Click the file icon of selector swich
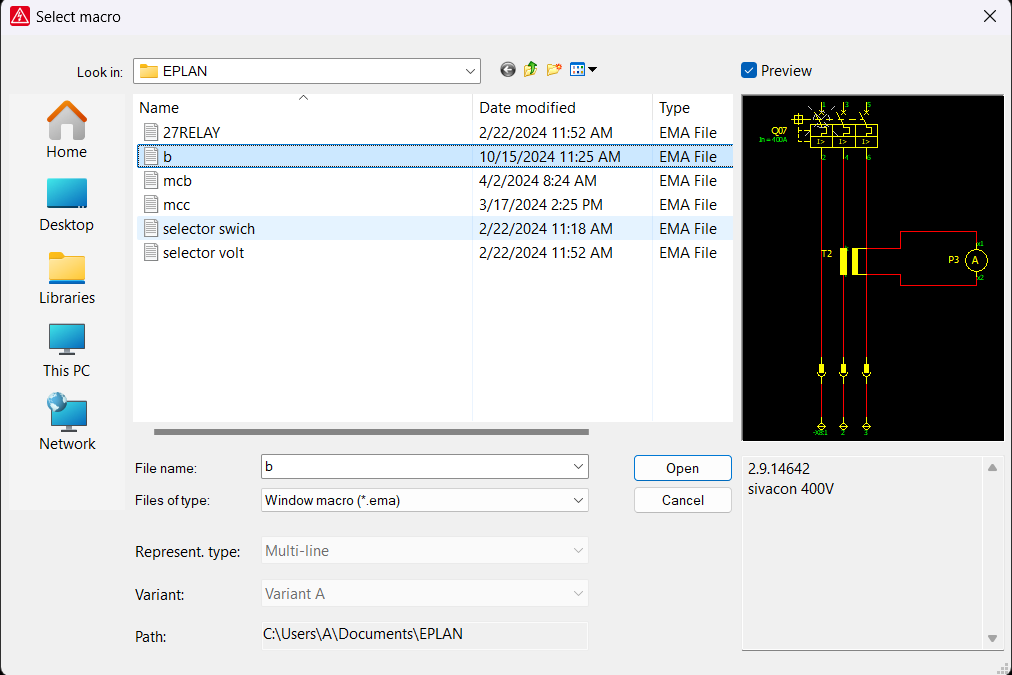Viewport: 1012px width, 675px height. pos(150,228)
